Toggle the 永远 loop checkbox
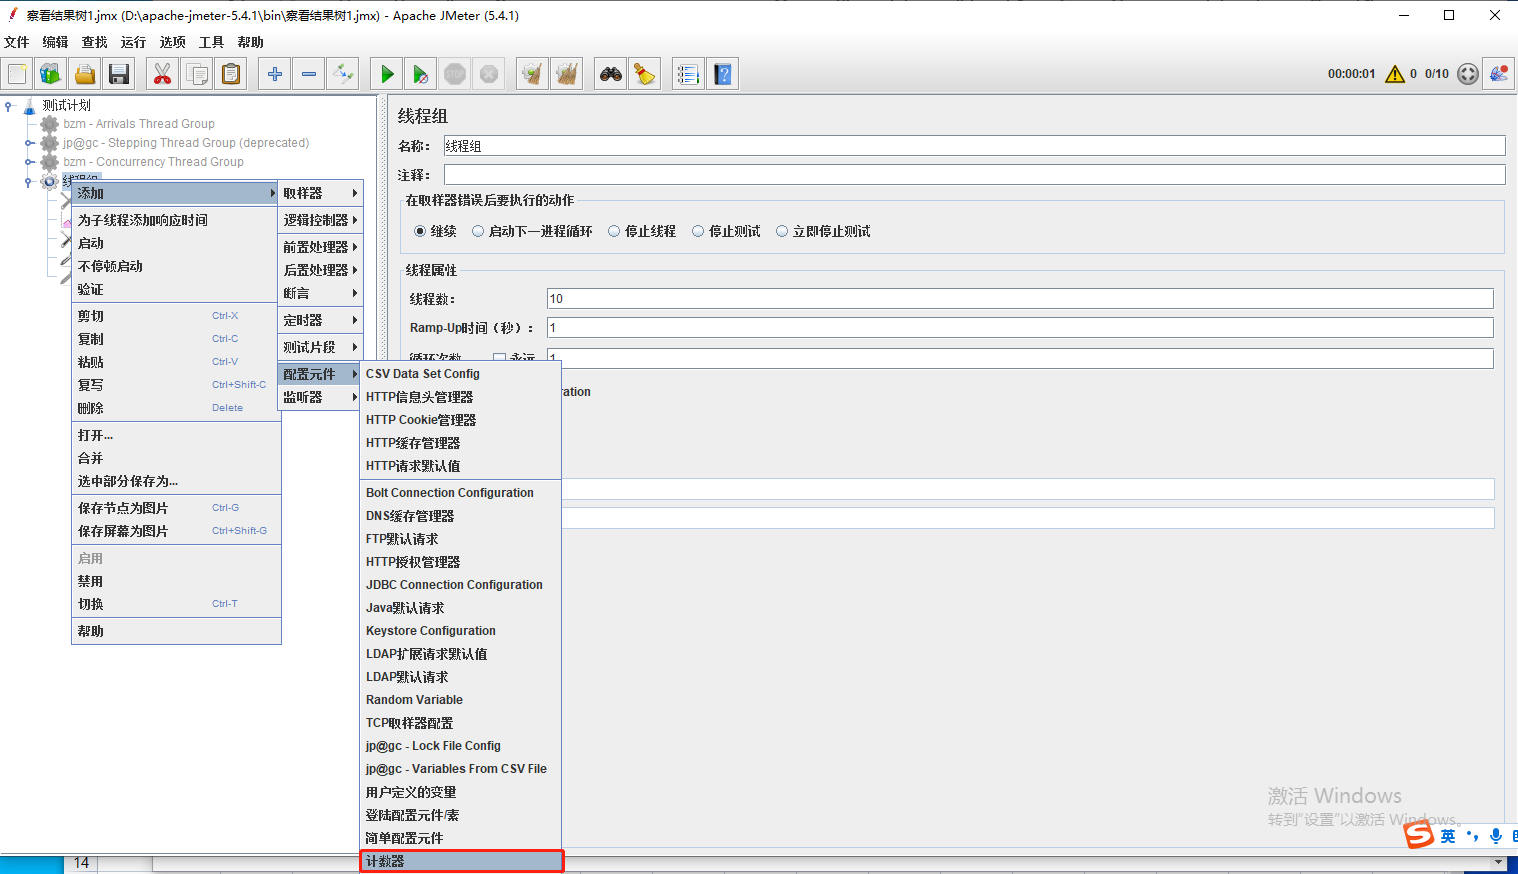Image resolution: width=1518 pixels, height=874 pixels. [x=499, y=357]
